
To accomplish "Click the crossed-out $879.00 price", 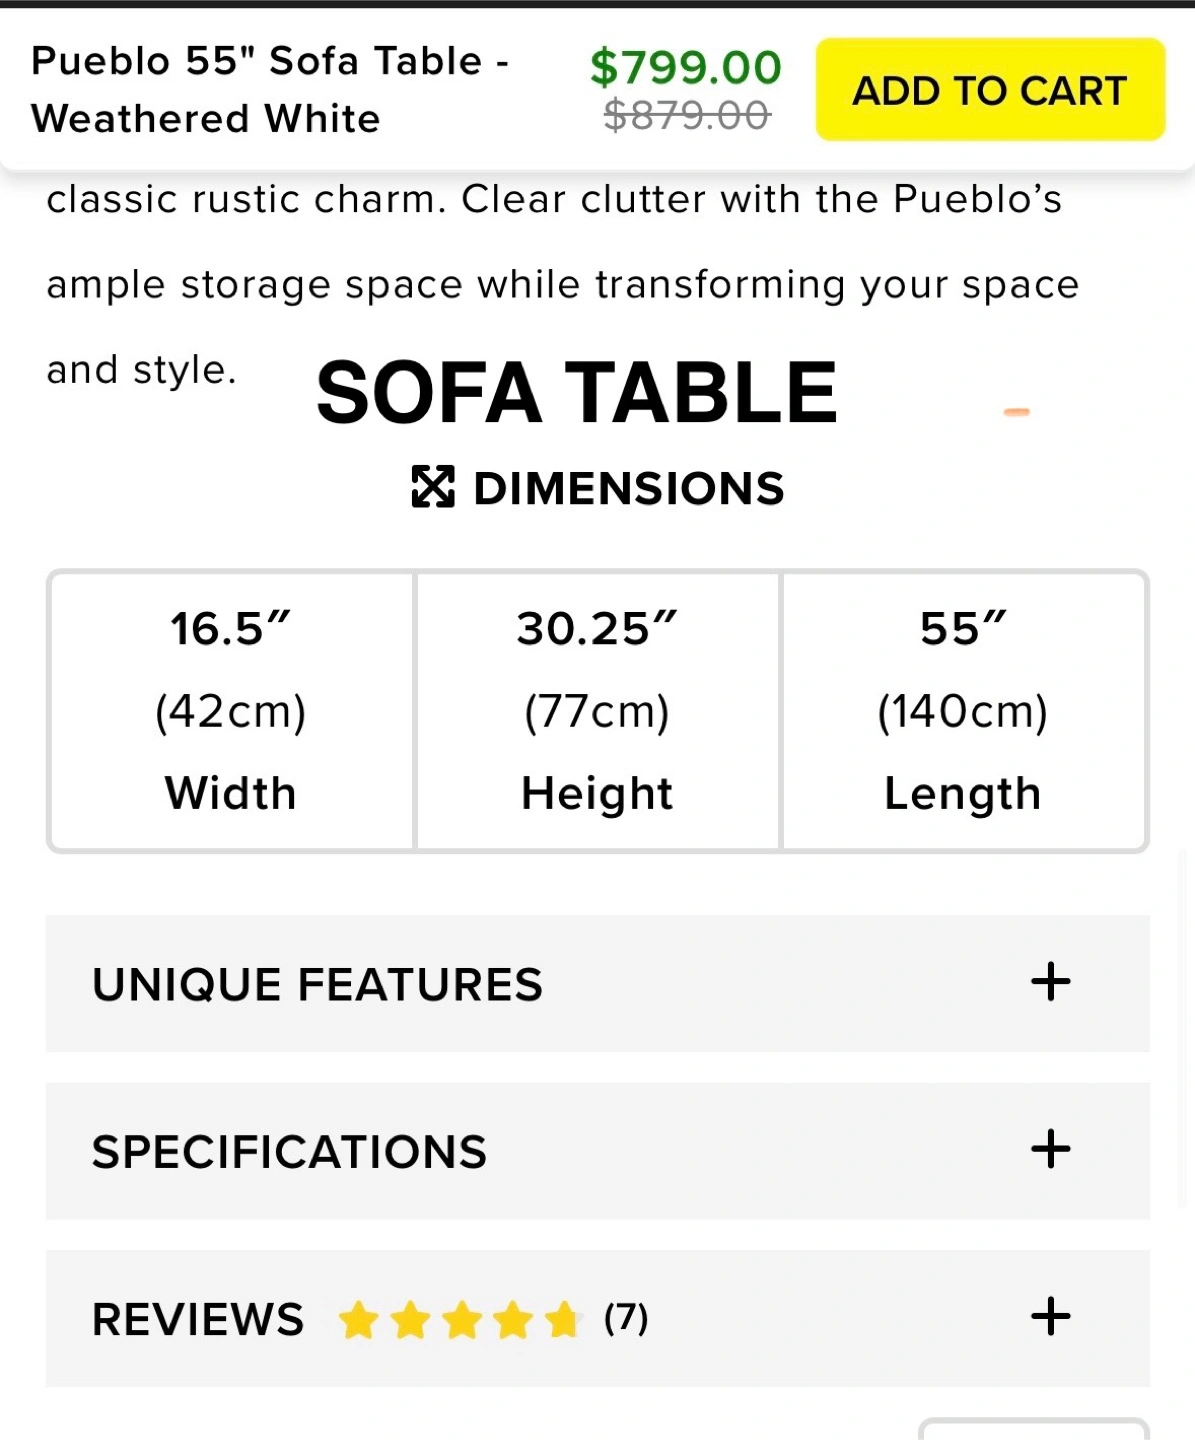I will point(687,116).
